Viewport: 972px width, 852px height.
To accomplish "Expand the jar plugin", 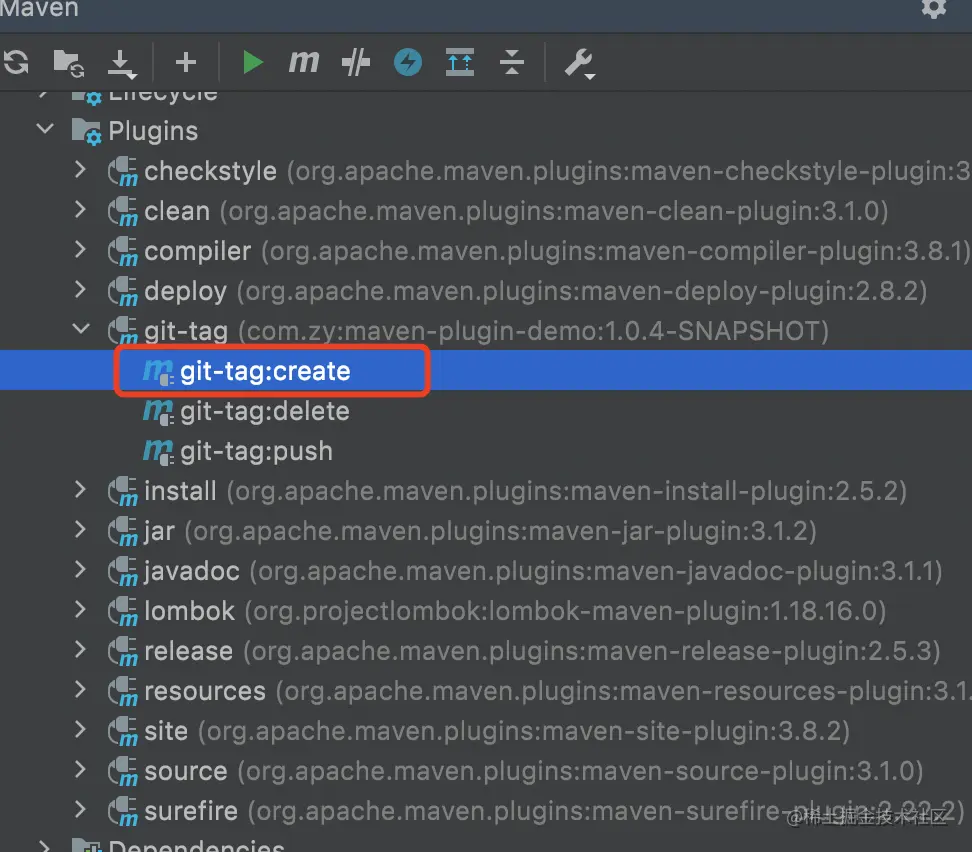I will click(80, 530).
